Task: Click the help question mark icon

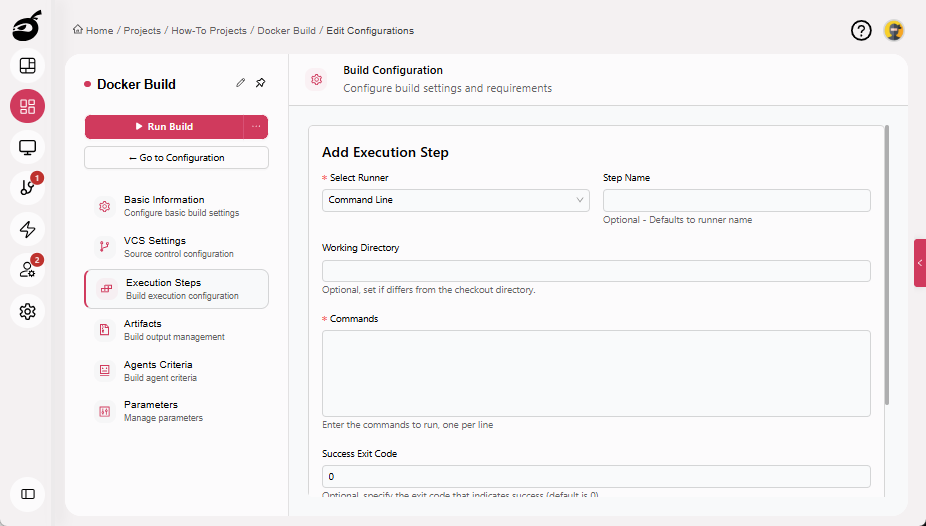Action: [861, 30]
